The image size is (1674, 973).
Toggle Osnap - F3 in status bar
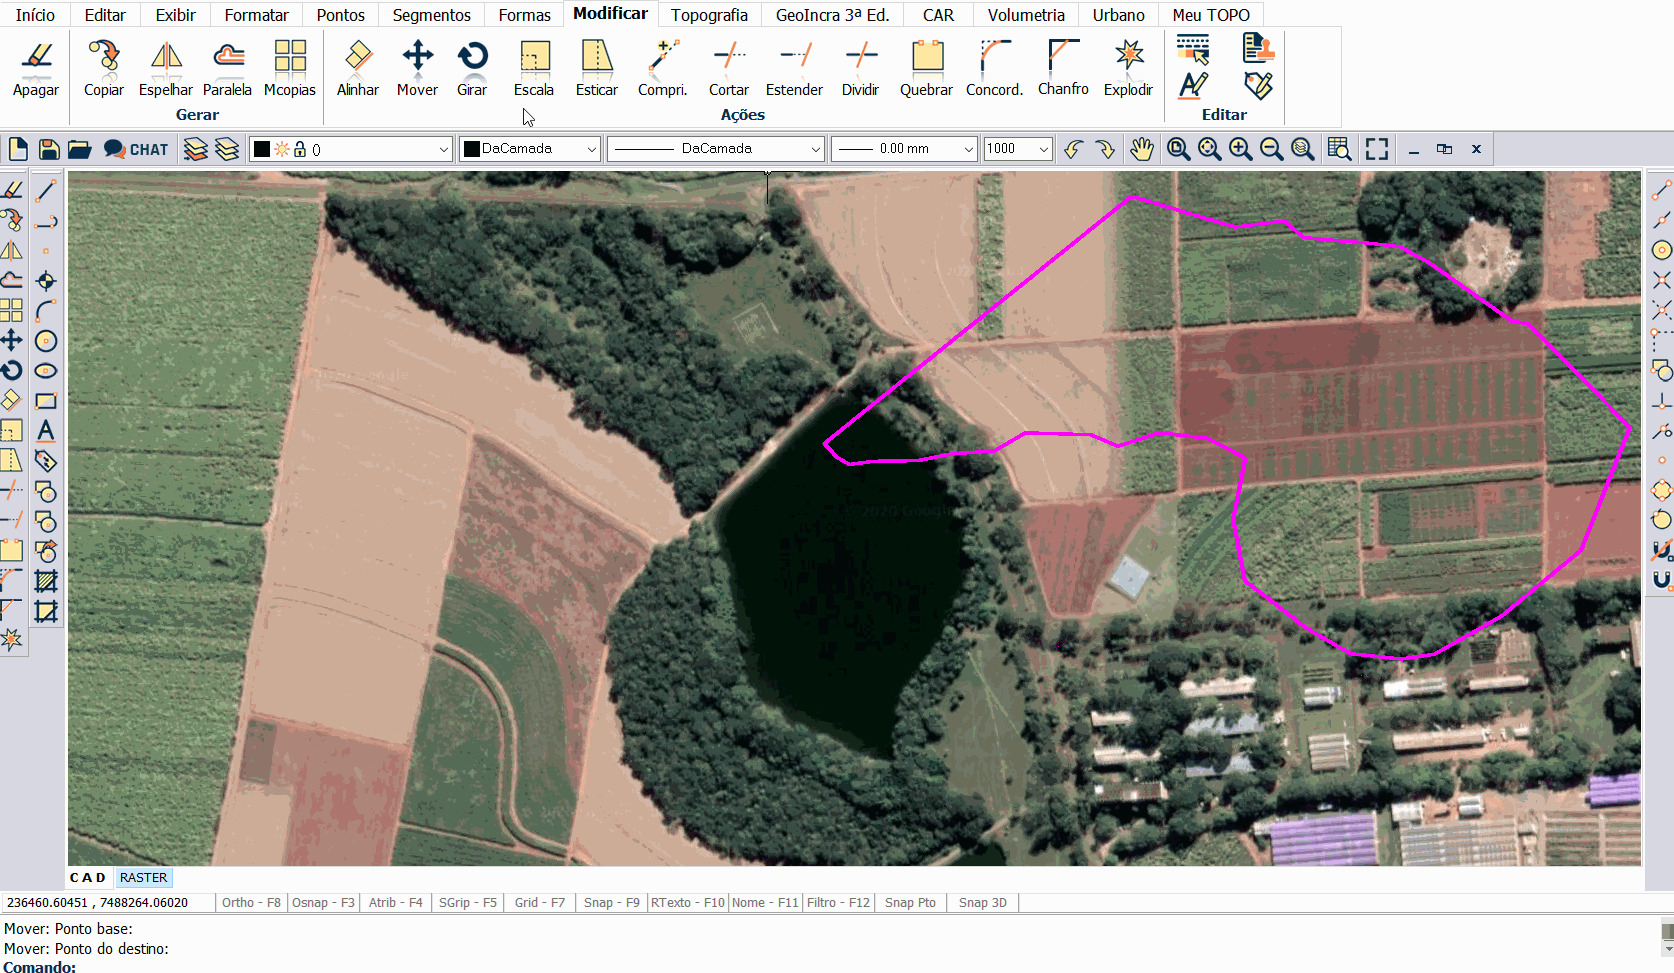pyautogui.click(x=323, y=903)
